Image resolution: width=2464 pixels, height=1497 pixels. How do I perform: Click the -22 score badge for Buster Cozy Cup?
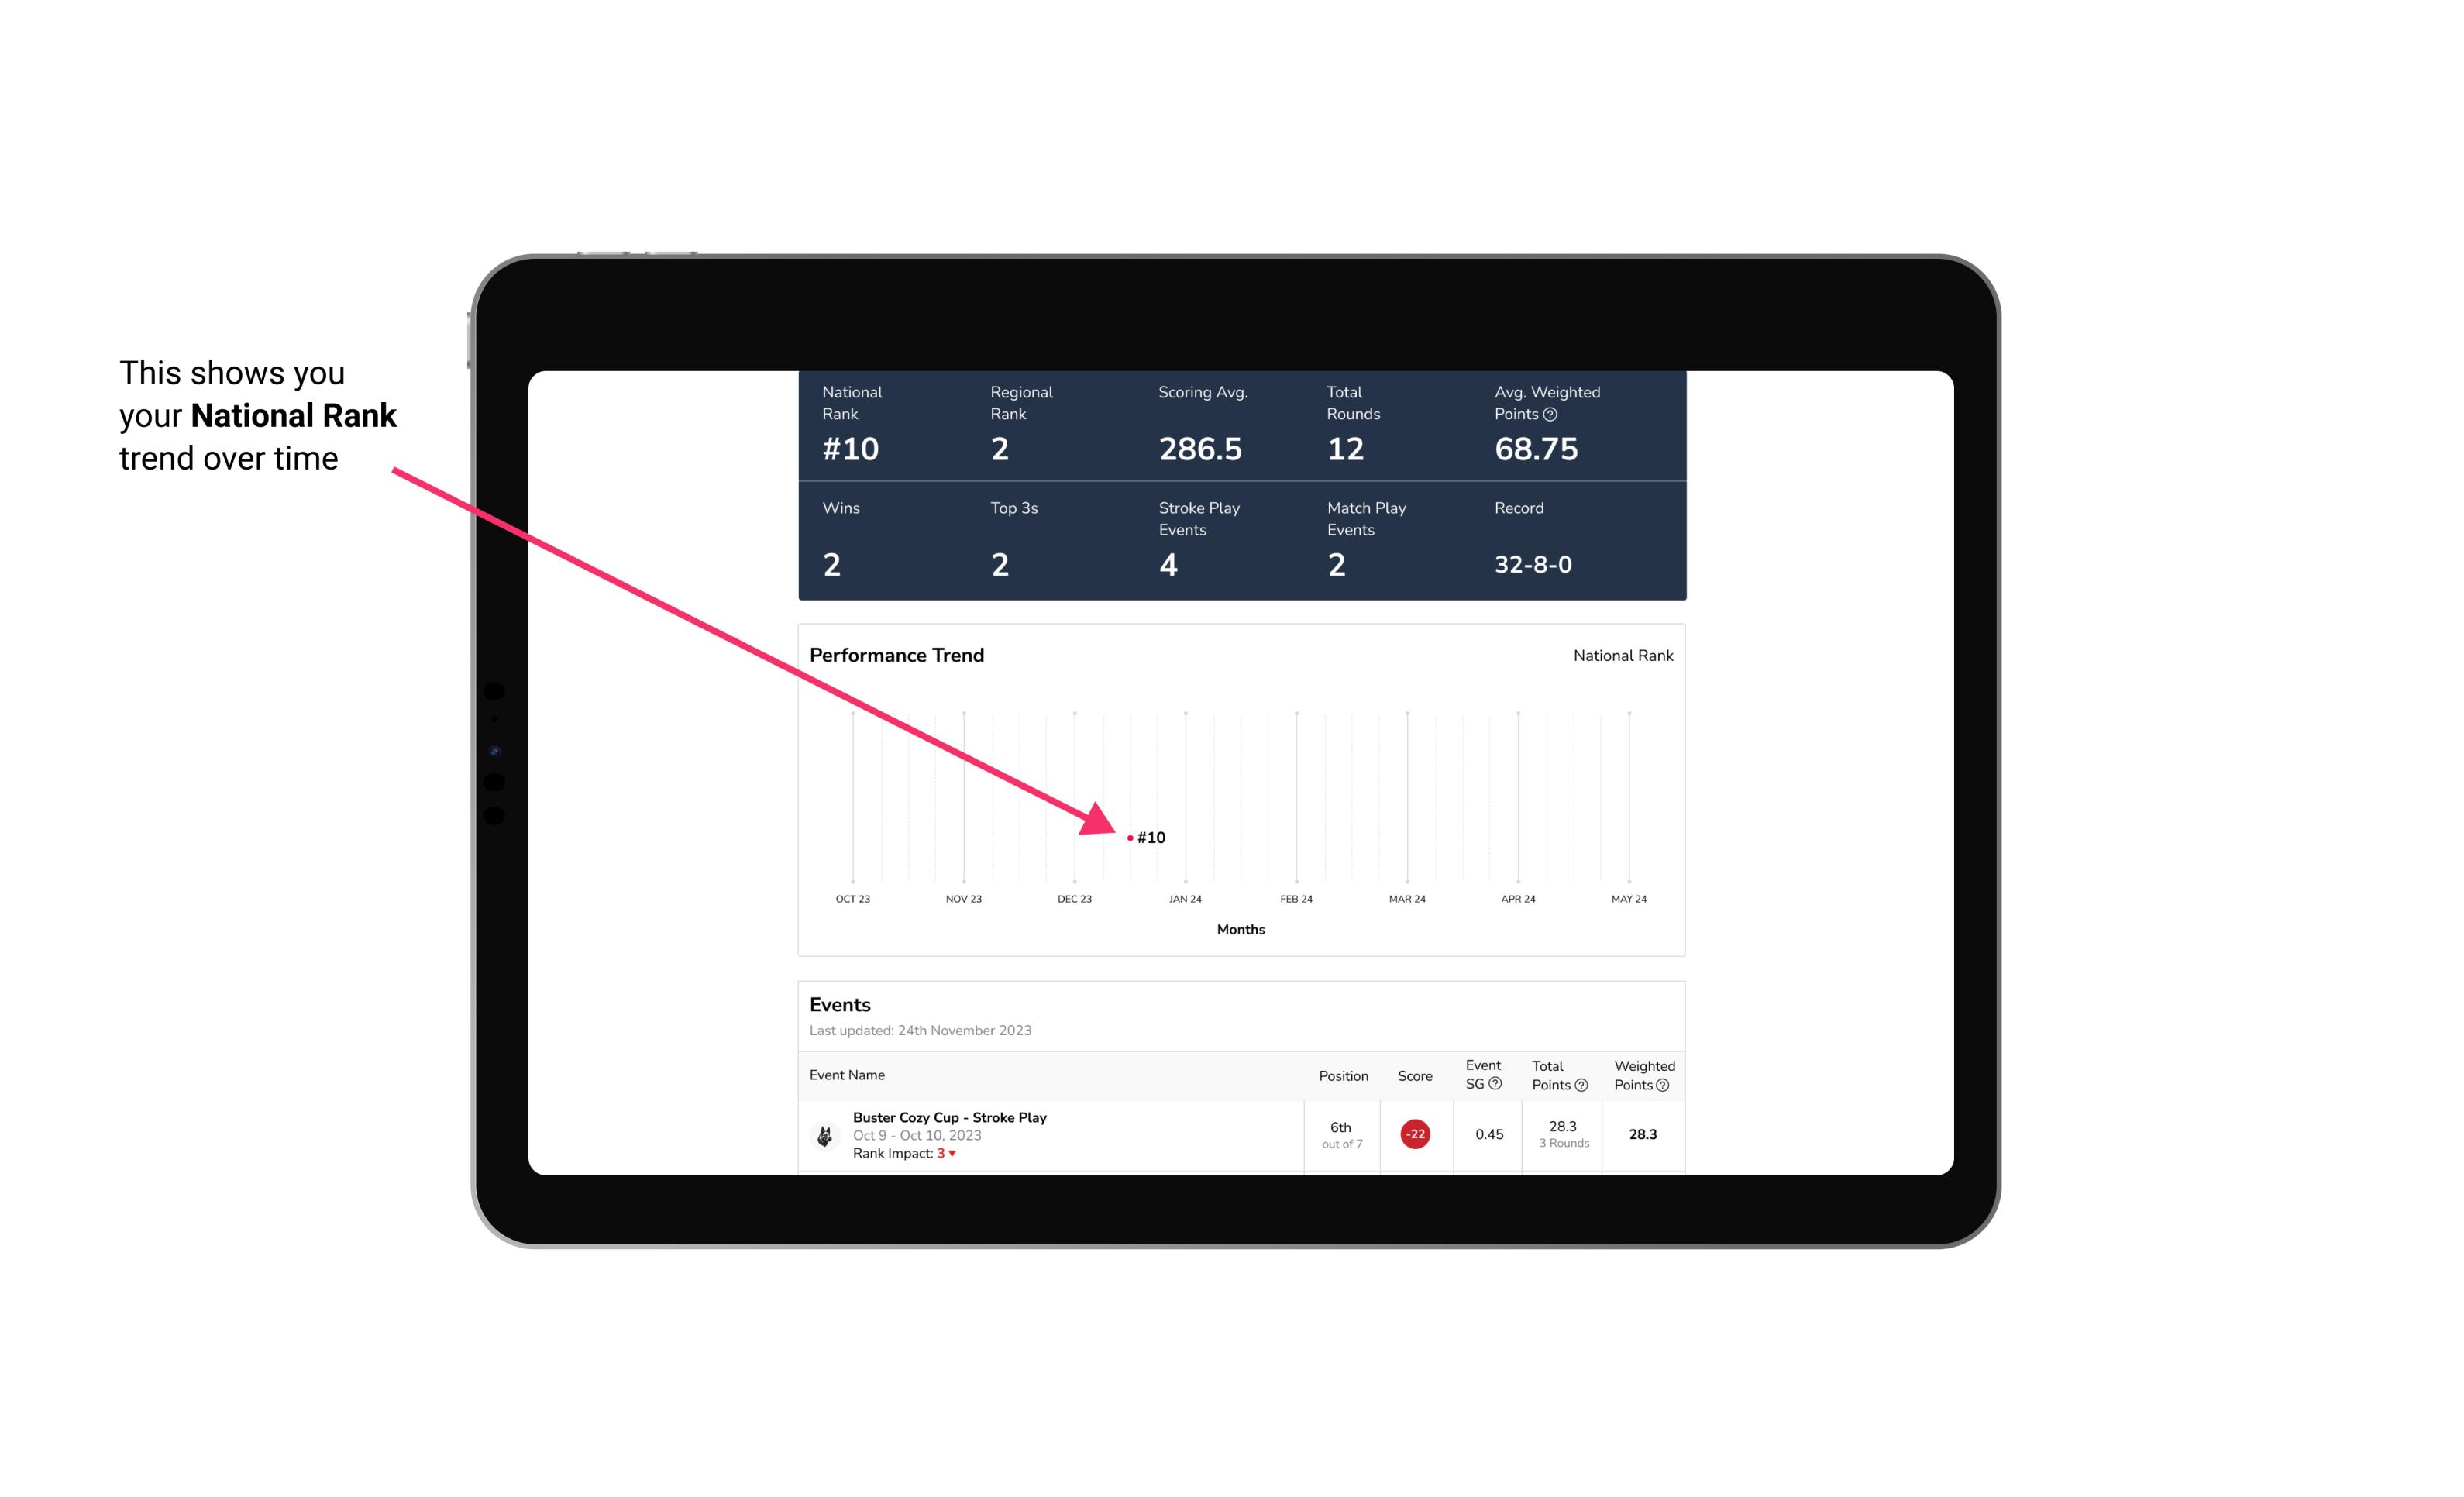(1413, 1133)
